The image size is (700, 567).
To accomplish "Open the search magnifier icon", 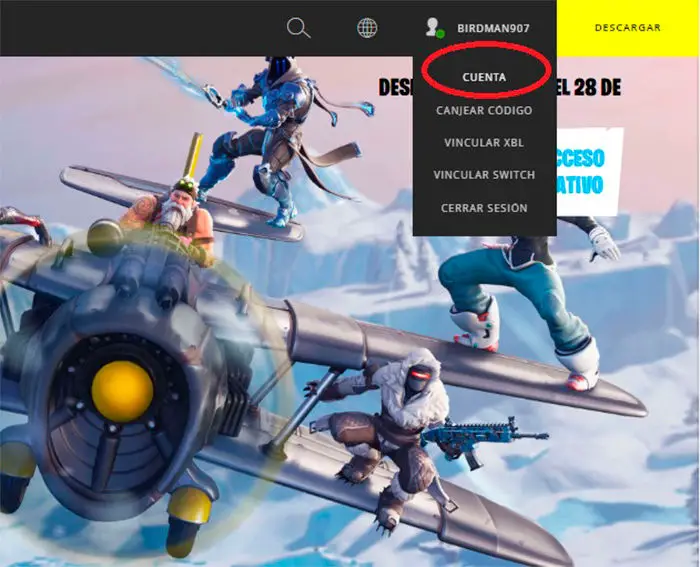I will click(x=298, y=28).
